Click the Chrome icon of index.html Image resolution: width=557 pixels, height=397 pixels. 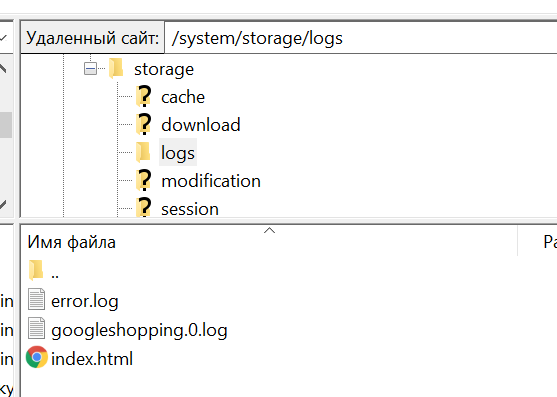37,357
